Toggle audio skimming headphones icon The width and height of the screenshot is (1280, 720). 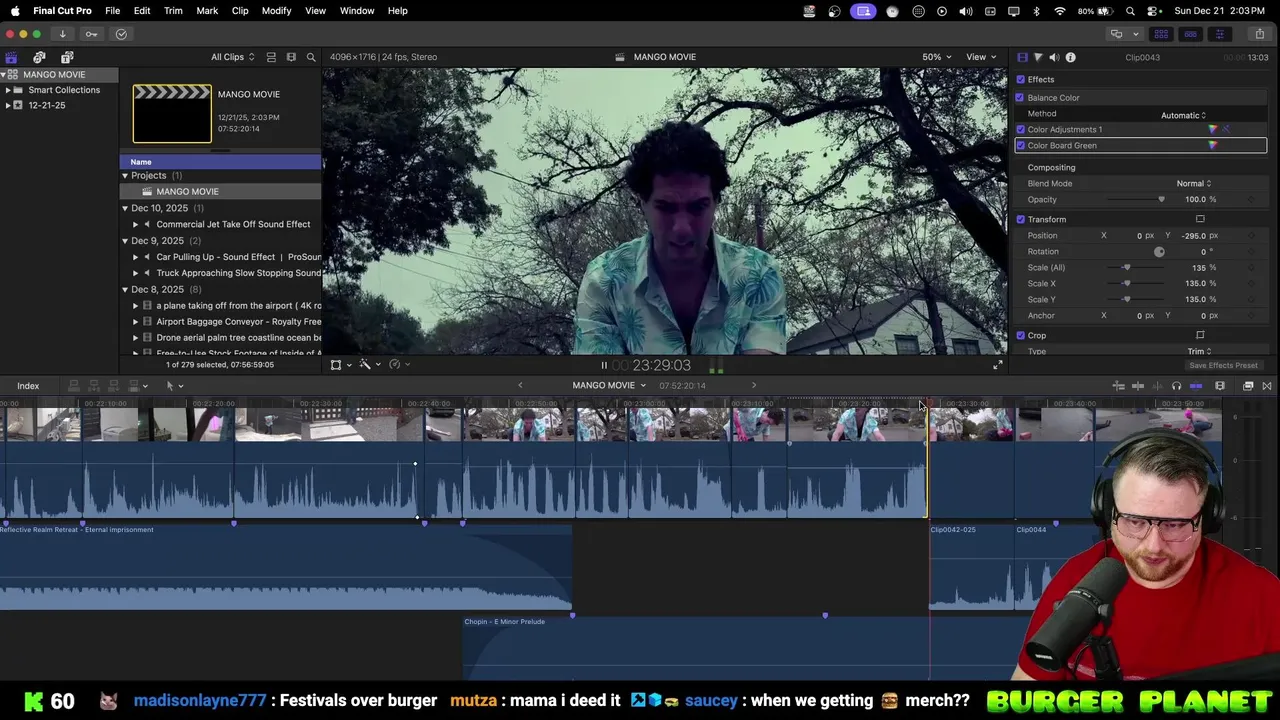[1176, 386]
